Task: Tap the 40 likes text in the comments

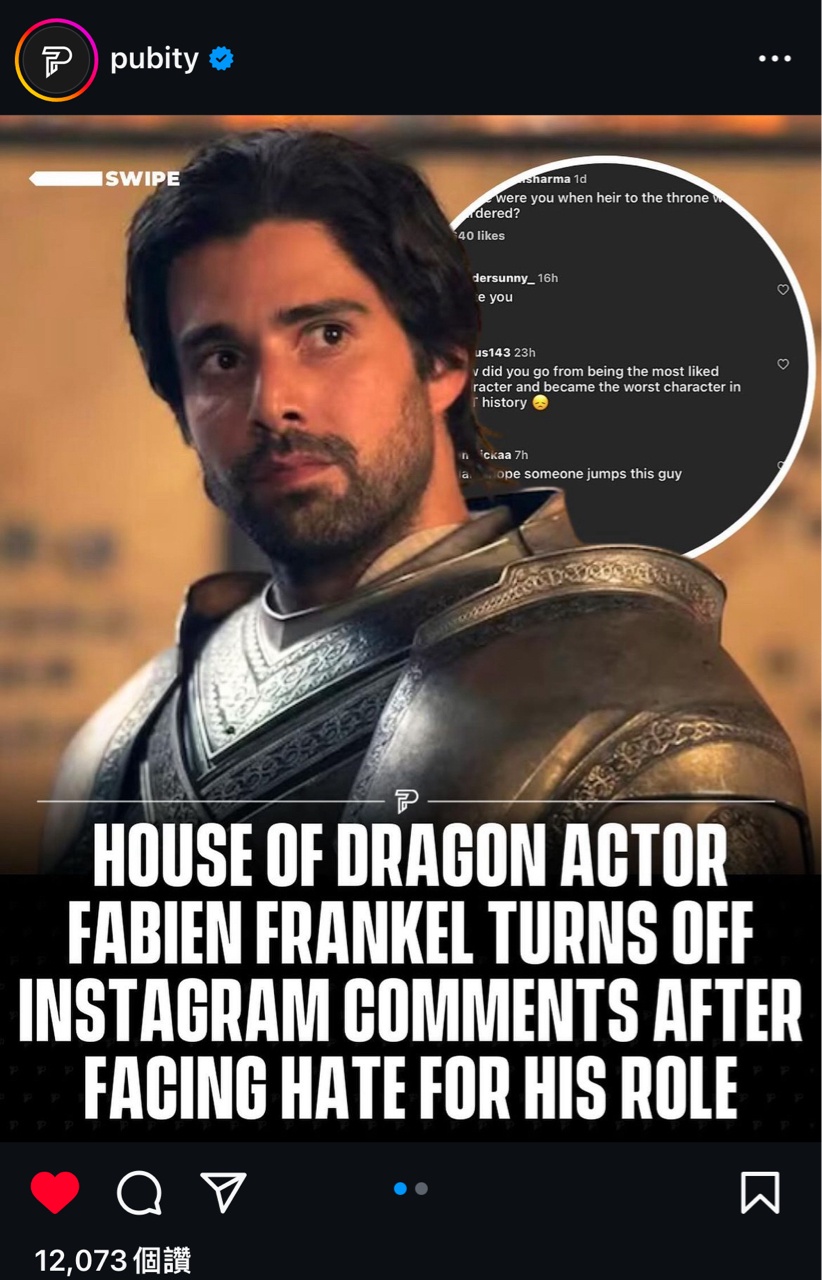Action: (x=480, y=236)
